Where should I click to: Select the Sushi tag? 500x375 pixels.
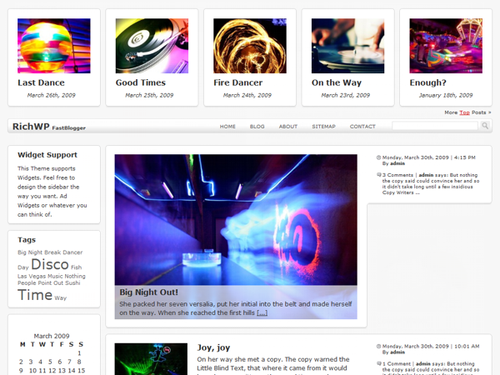73,283
